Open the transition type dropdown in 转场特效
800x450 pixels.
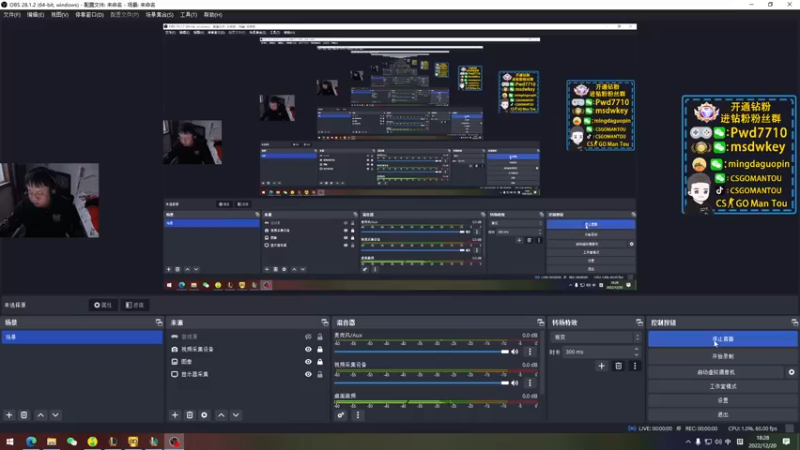tap(596, 337)
